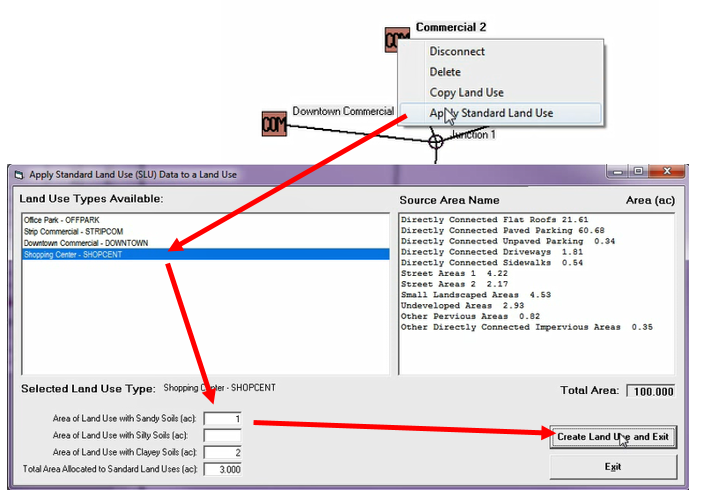The width and height of the screenshot is (701, 498).
Task: Click the Downtown Commercial COM node icon
Action: click(x=274, y=124)
